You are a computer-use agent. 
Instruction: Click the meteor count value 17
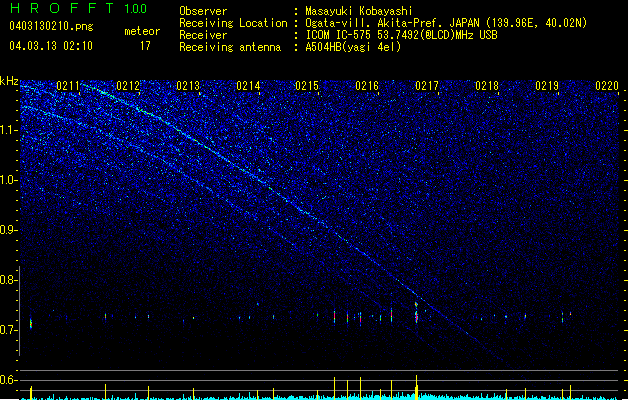[145, 46]
